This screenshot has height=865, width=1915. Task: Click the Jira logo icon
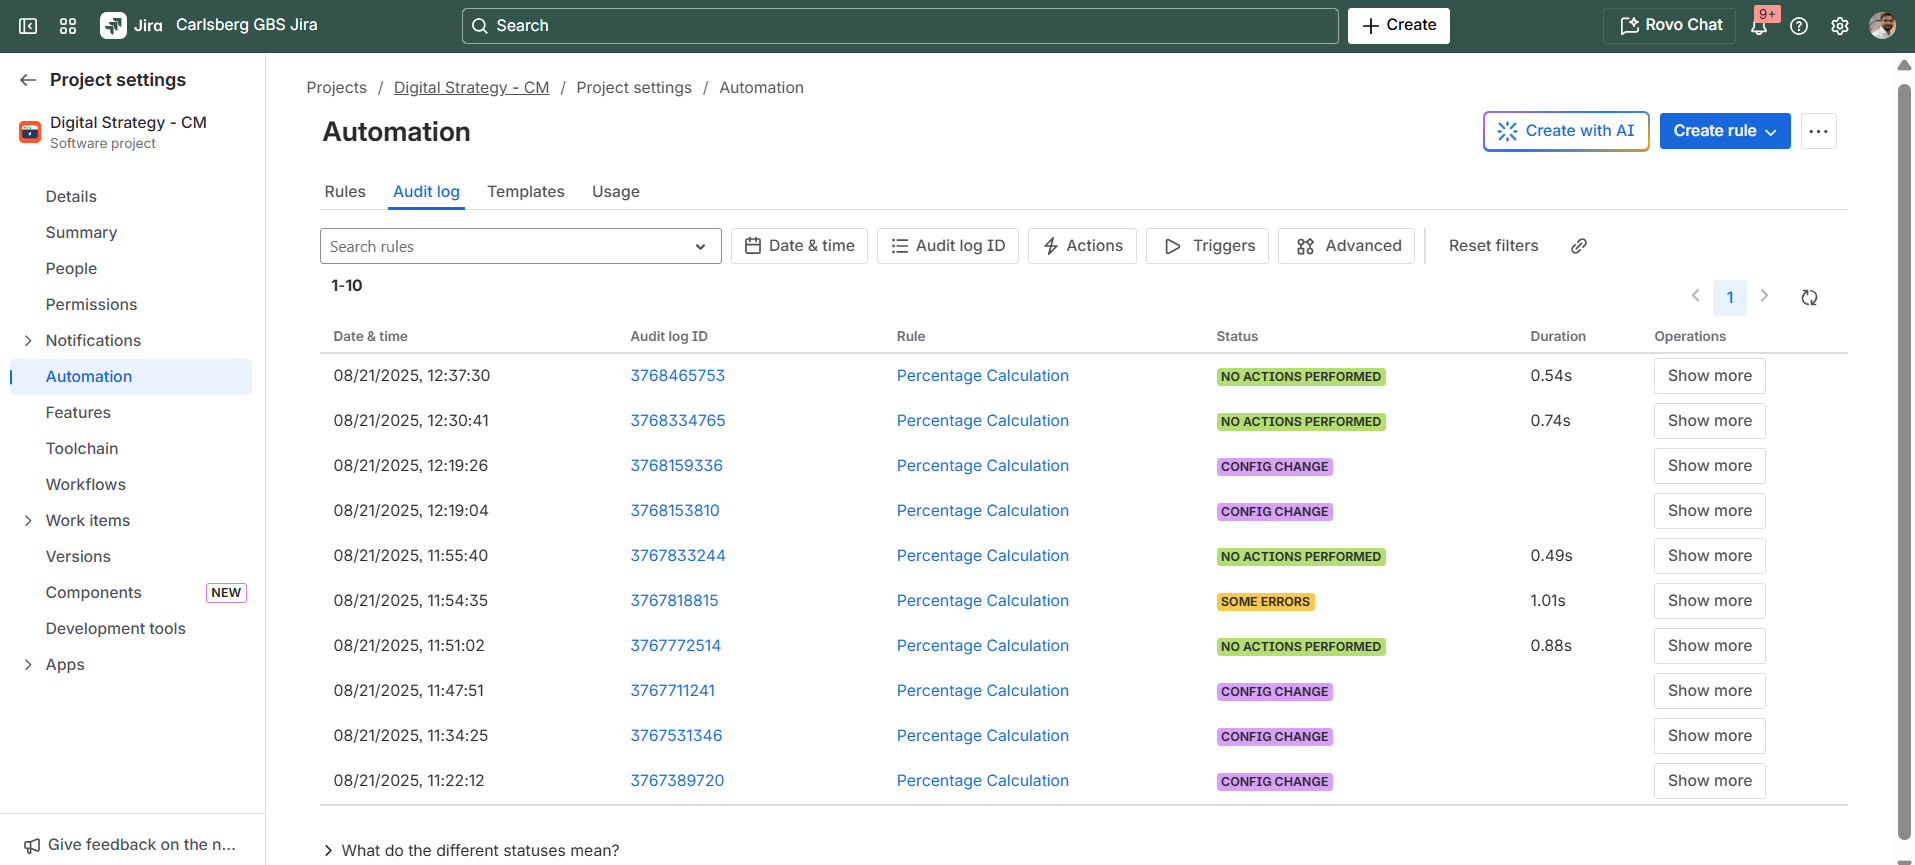pos(113,26)
